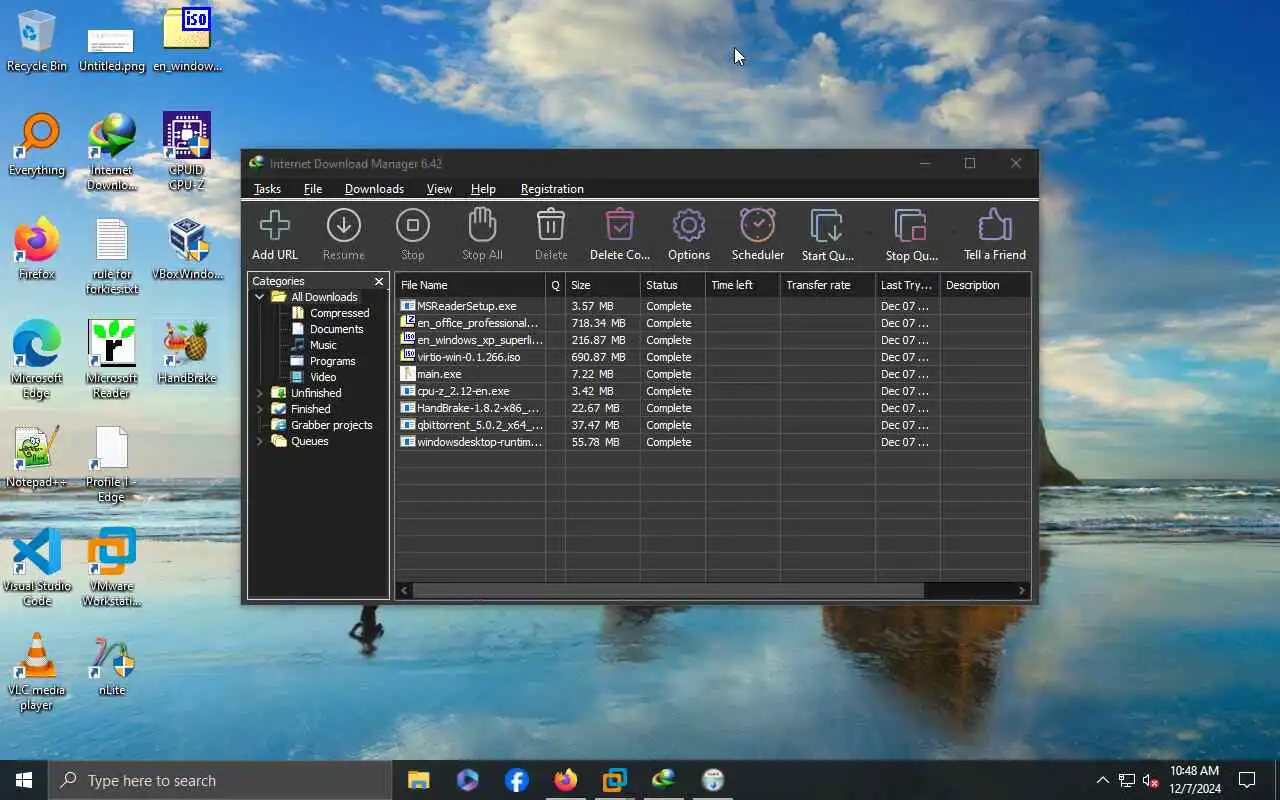The width and height of the screenshot is (1280, 800).
Task: Sort by Transfer rate column header
Action: [x=828, y=285]
